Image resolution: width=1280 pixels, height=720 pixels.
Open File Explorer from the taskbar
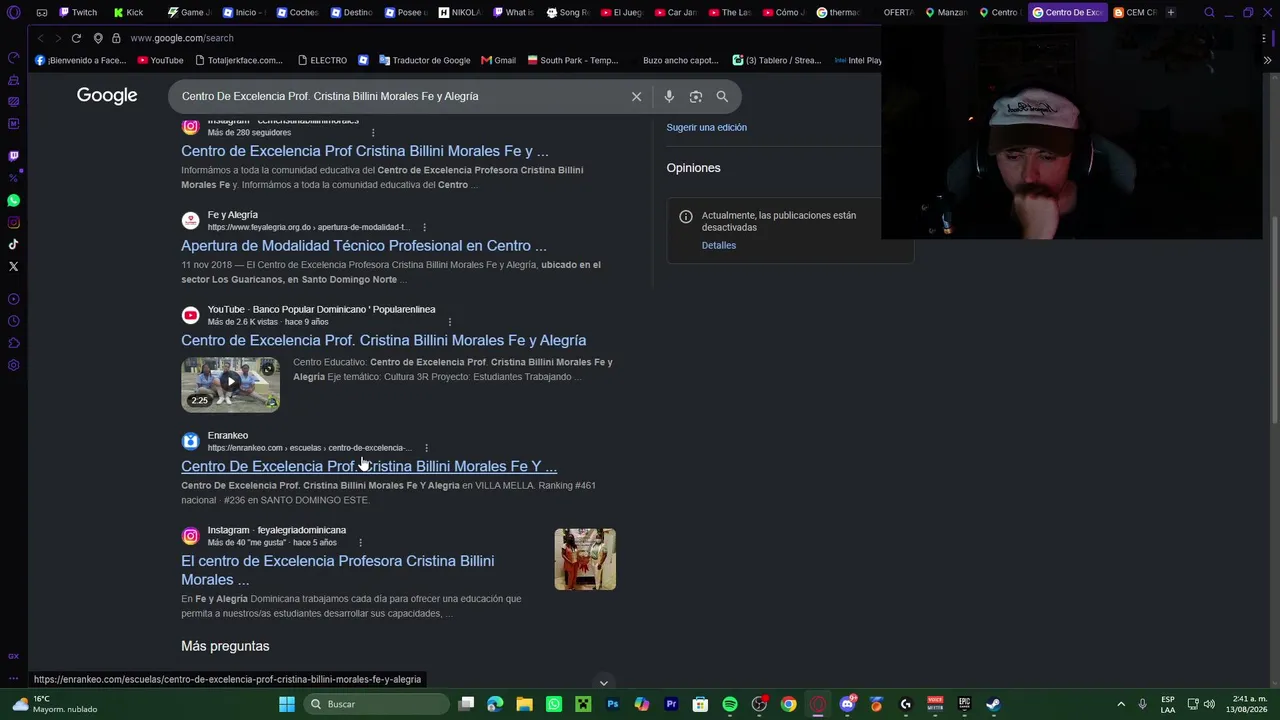pyautogui.click(x=525, y=704)
